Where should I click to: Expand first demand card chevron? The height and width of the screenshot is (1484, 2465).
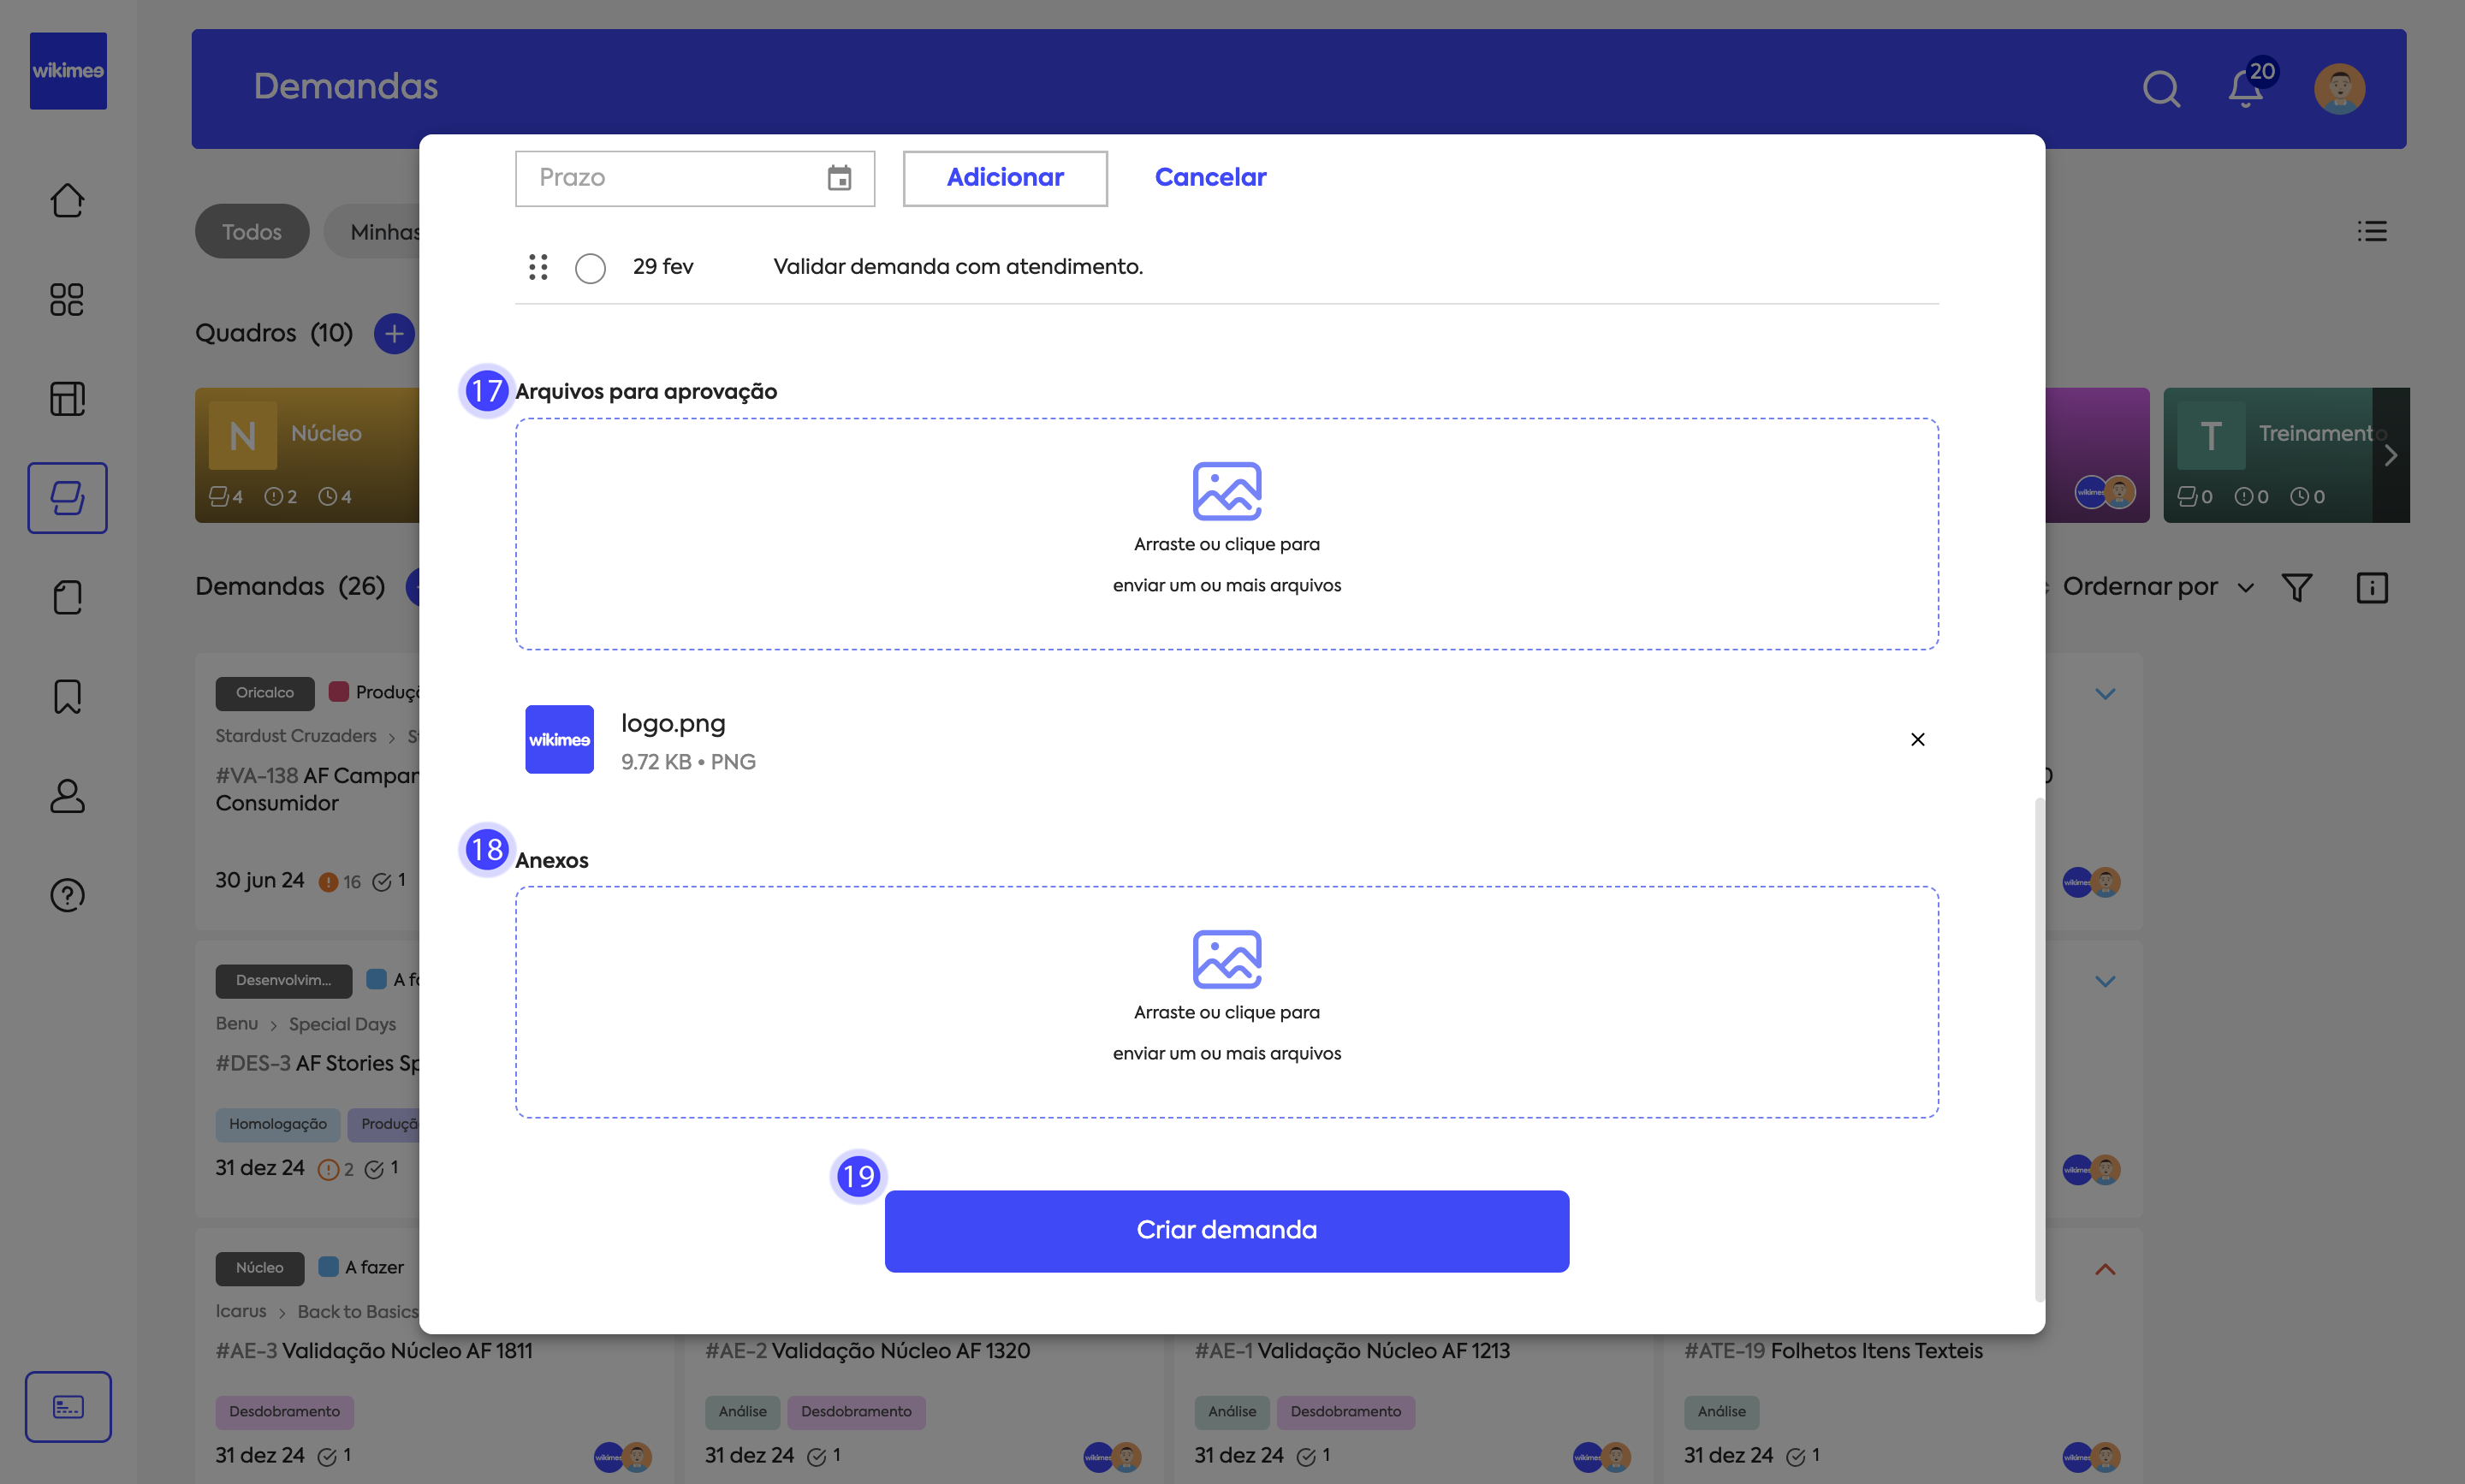(2104, 694)
